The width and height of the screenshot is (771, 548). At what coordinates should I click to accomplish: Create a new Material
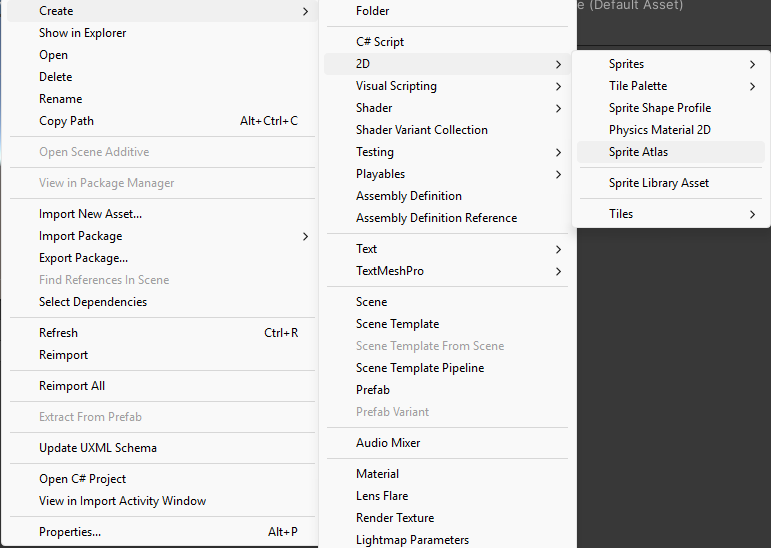point(447,474)
